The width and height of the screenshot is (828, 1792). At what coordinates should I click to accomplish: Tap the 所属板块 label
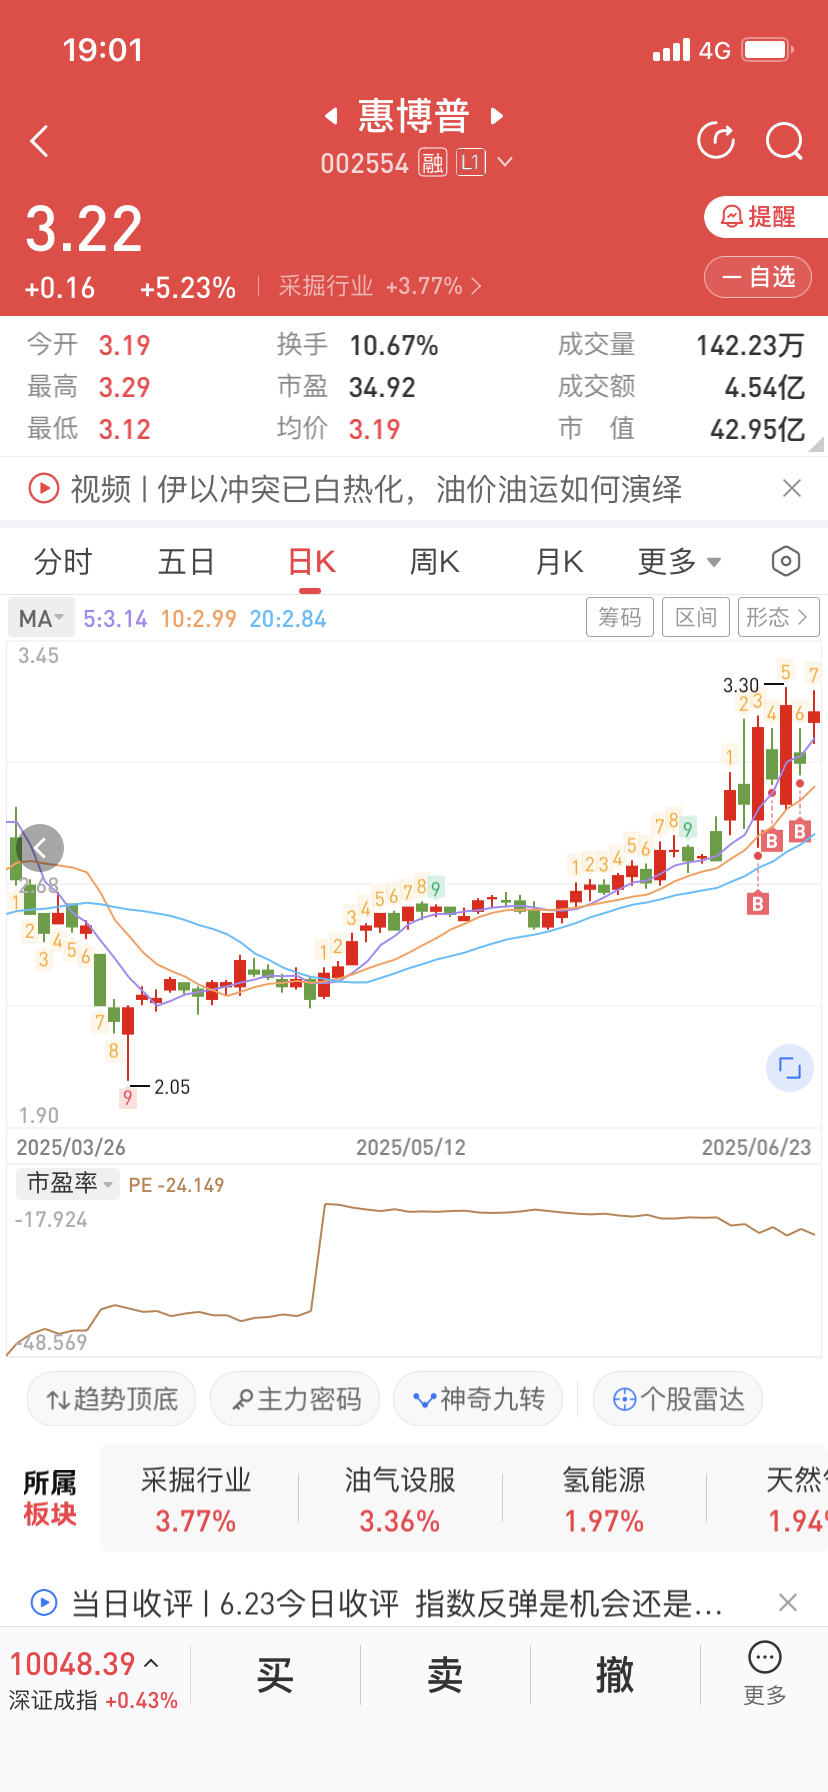[x=50, y=1498]
